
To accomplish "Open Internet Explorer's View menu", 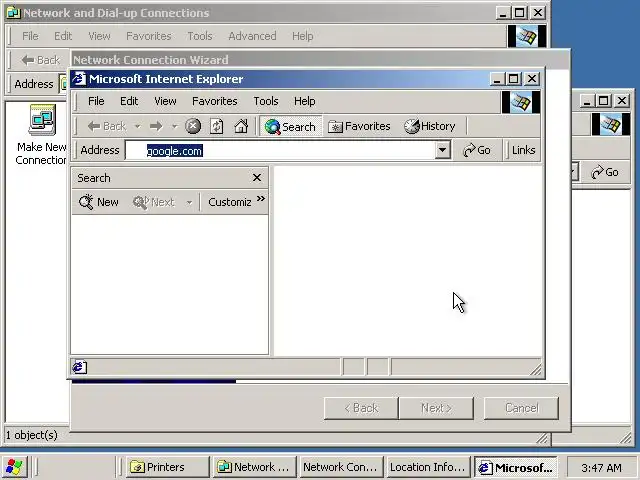I will click(165, 101).
